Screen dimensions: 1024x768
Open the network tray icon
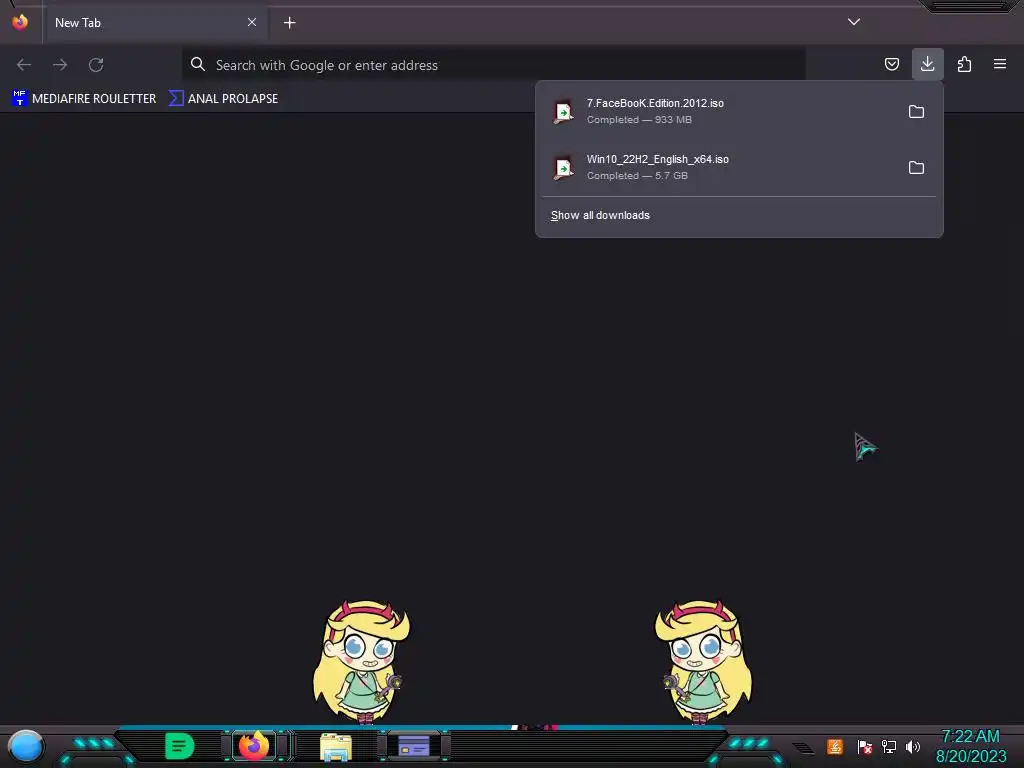click(x=889, y=746)
